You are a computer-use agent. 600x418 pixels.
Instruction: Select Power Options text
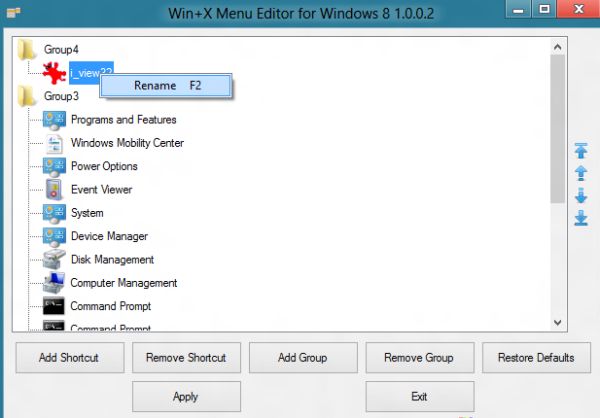coord(104,167)
